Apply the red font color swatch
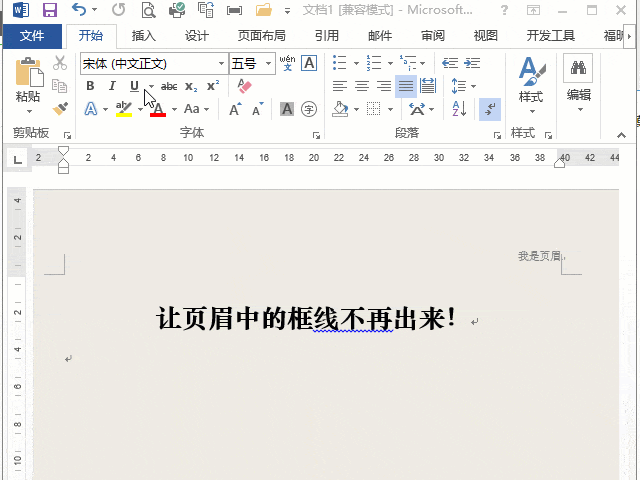640x480 pixels. [x=157, y=109]
